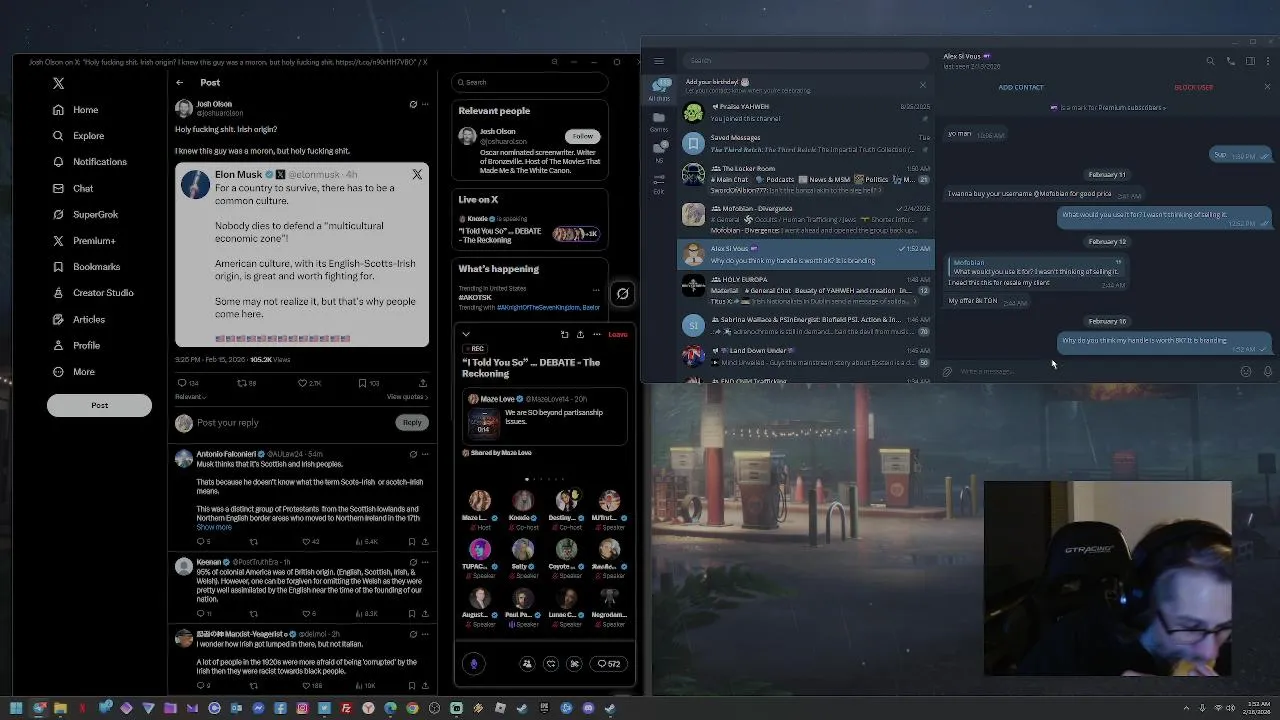Viewport: 1280px width, 720px height.
Task: Attach a file with the paperclip icon
Action: pos(948,372)
